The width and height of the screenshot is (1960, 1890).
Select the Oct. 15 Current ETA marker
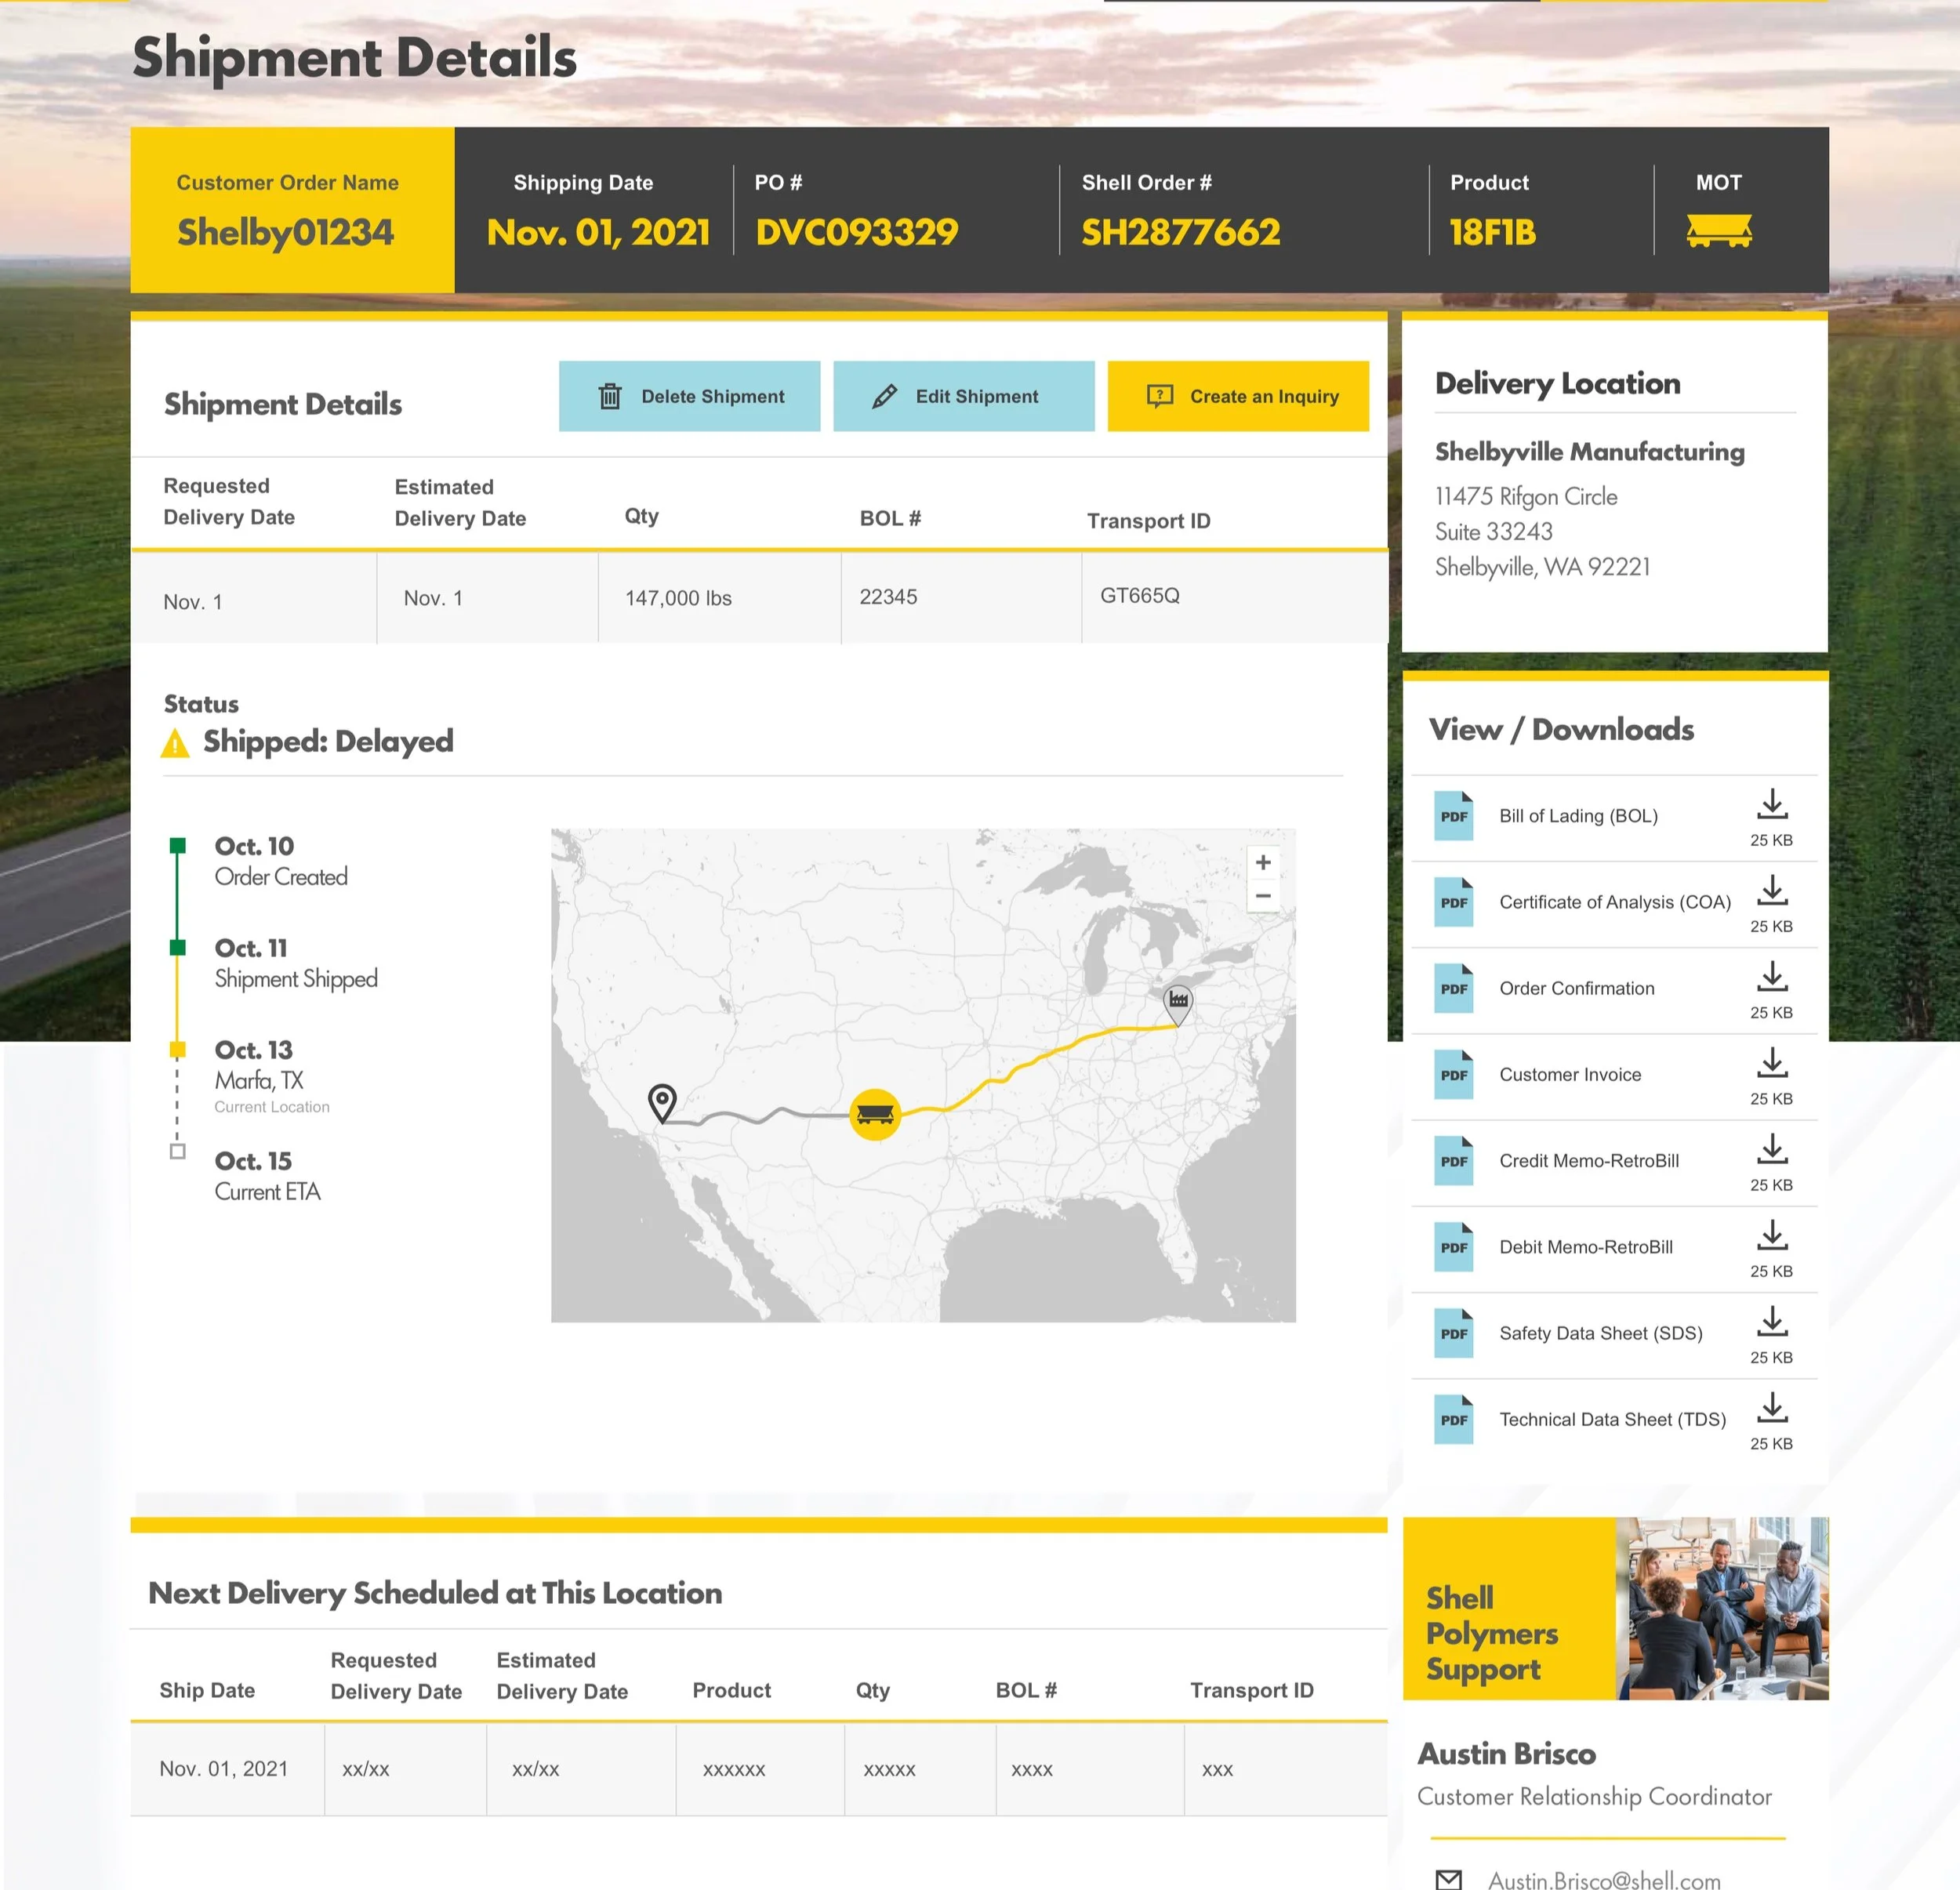[178, 1151]
